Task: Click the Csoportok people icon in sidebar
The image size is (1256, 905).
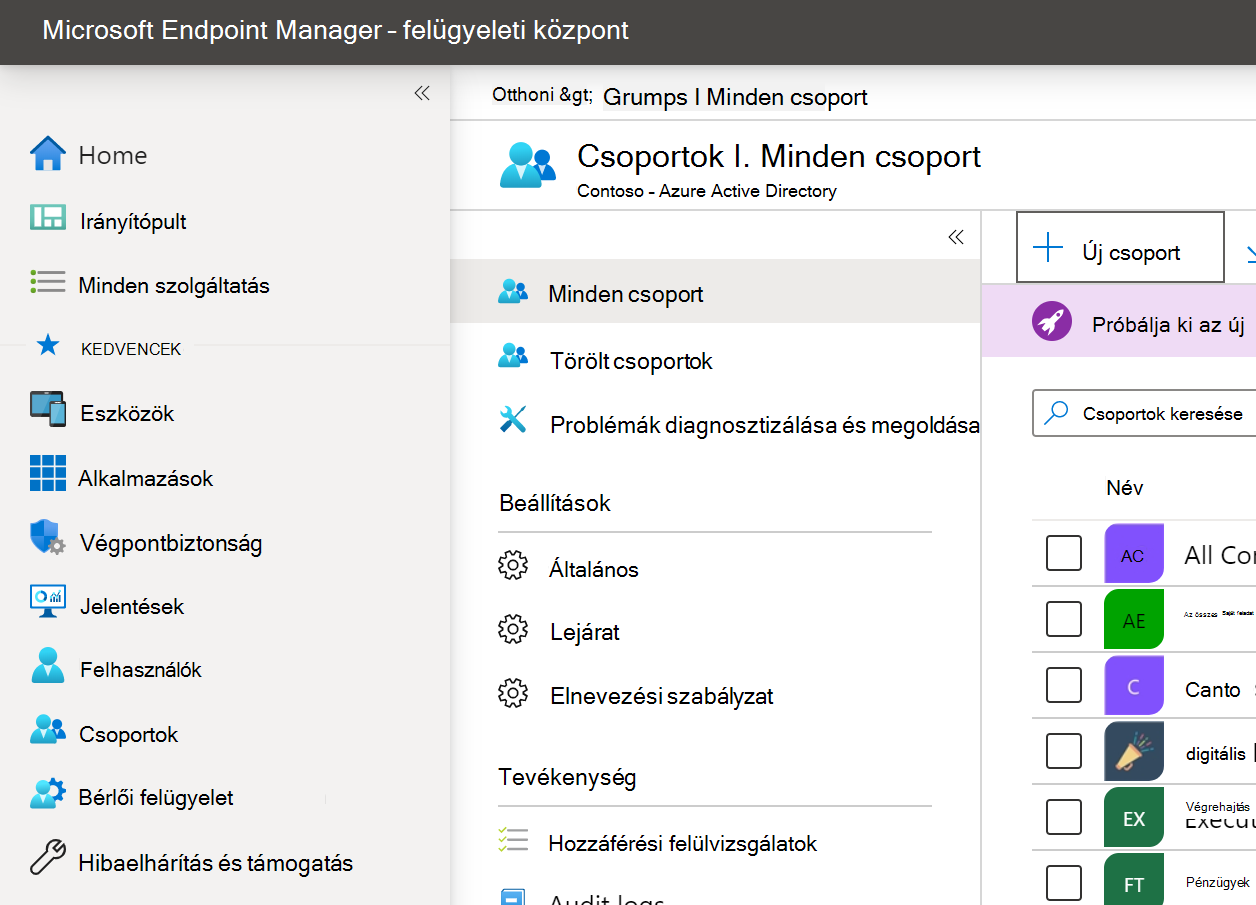Action: pyautogui.click(x=47, y=731)
